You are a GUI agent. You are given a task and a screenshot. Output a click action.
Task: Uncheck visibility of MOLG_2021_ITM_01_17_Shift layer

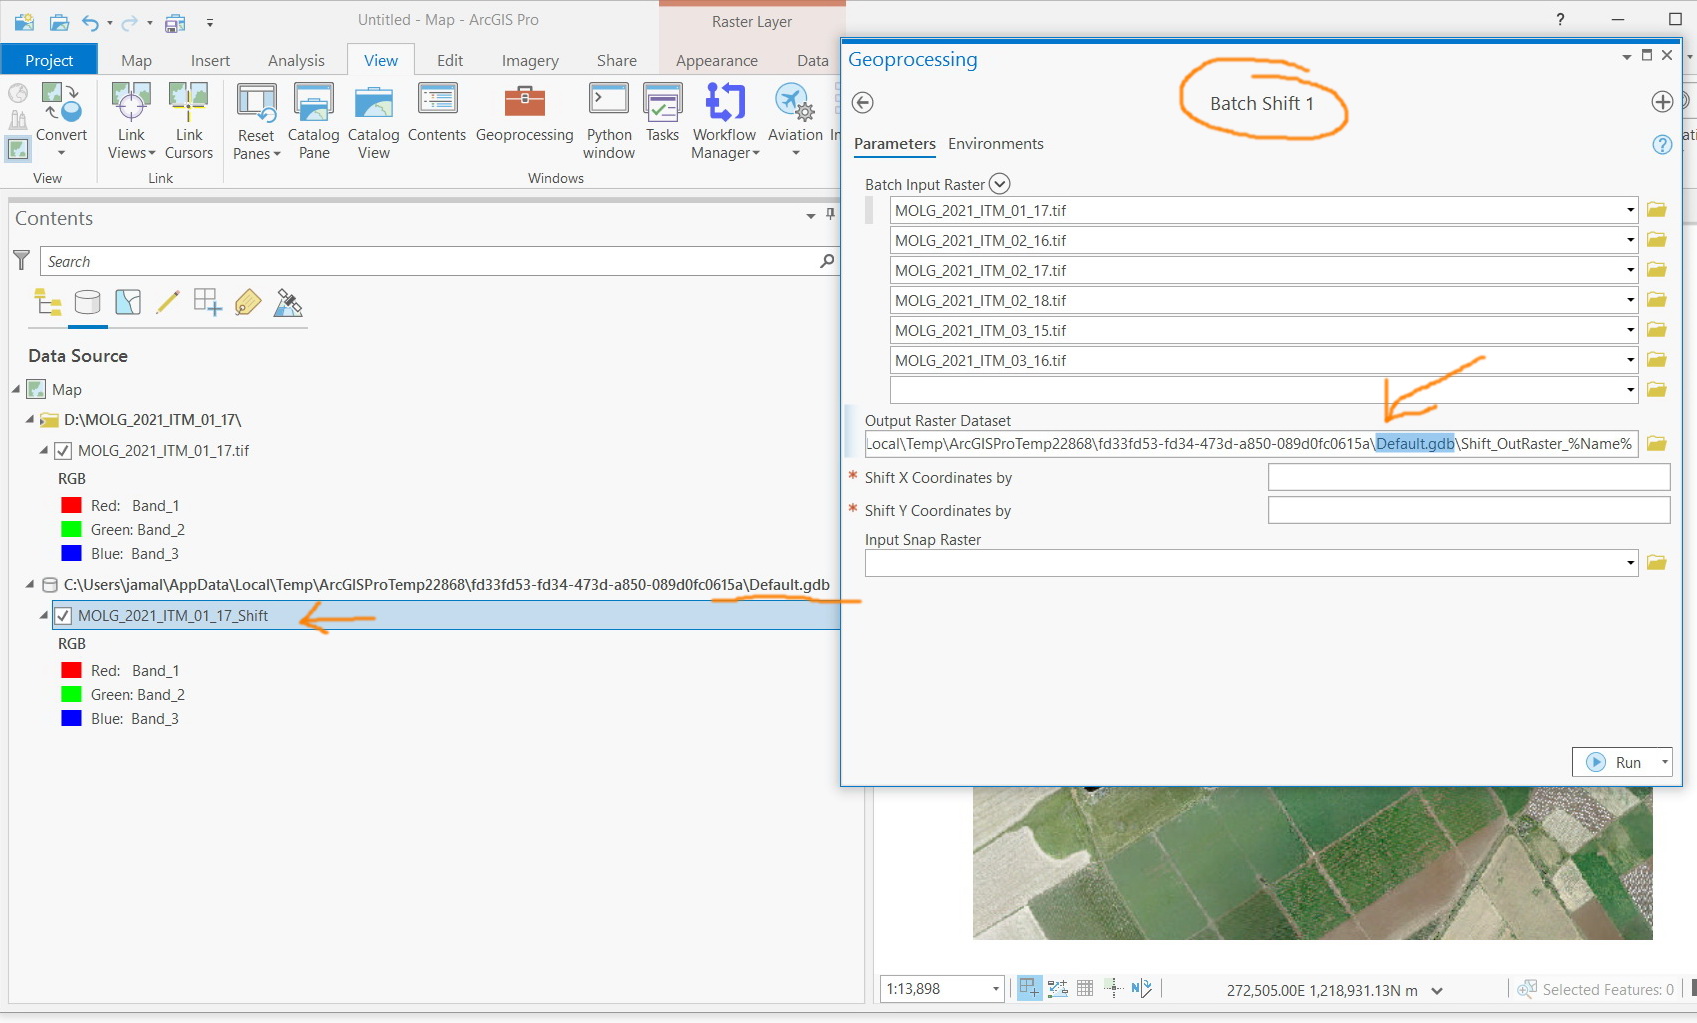[63, 615]
